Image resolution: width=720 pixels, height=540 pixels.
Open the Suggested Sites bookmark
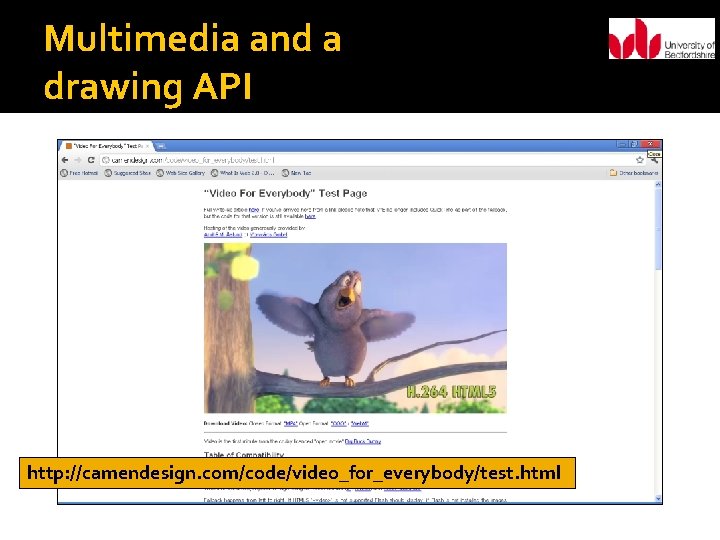click(x=128, y=173)
